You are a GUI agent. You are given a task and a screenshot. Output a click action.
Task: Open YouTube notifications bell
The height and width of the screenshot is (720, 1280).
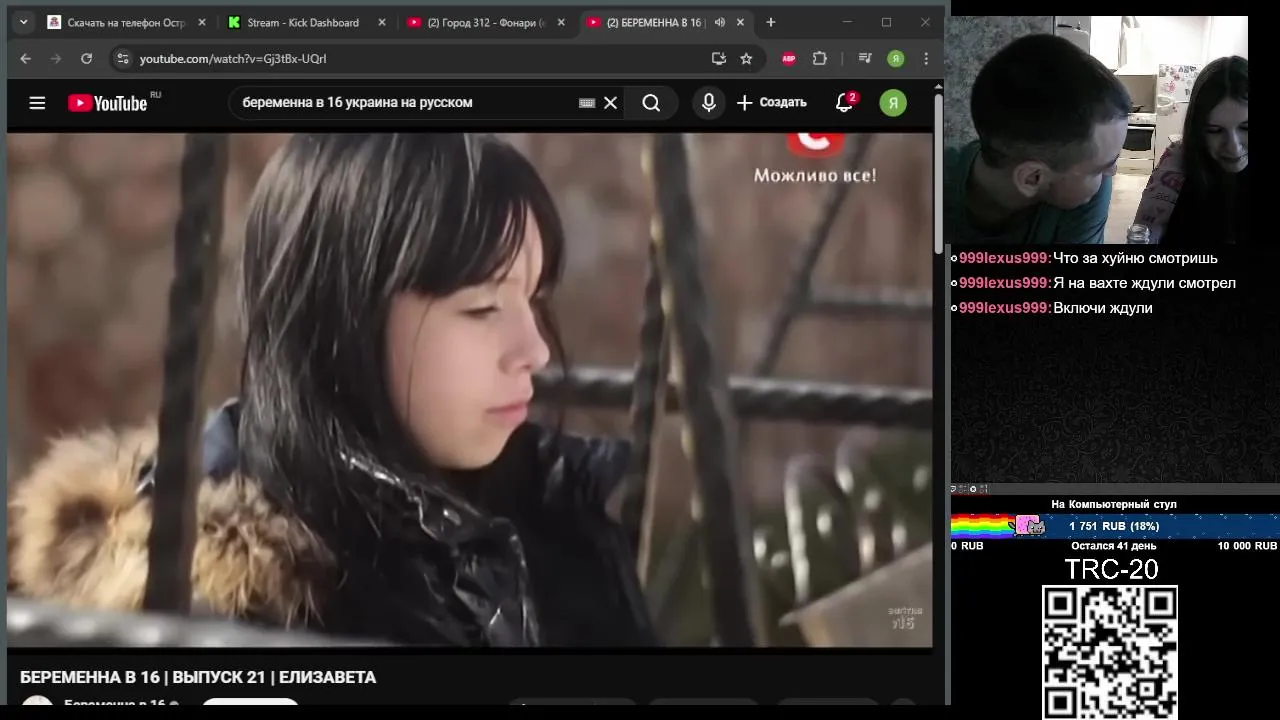845,102
